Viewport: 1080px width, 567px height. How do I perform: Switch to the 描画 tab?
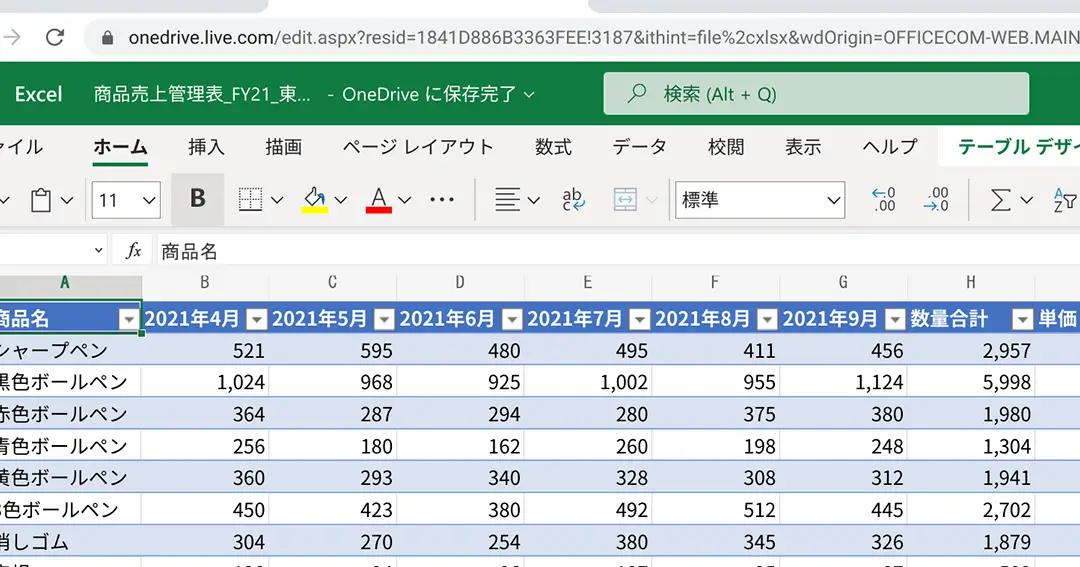(284, 147)
